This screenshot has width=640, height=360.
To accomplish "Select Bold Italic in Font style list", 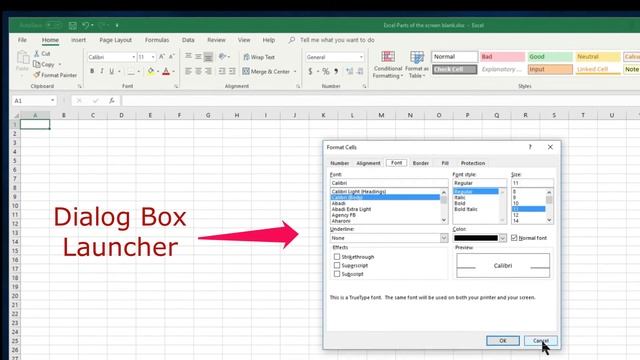I will [466, 209].
